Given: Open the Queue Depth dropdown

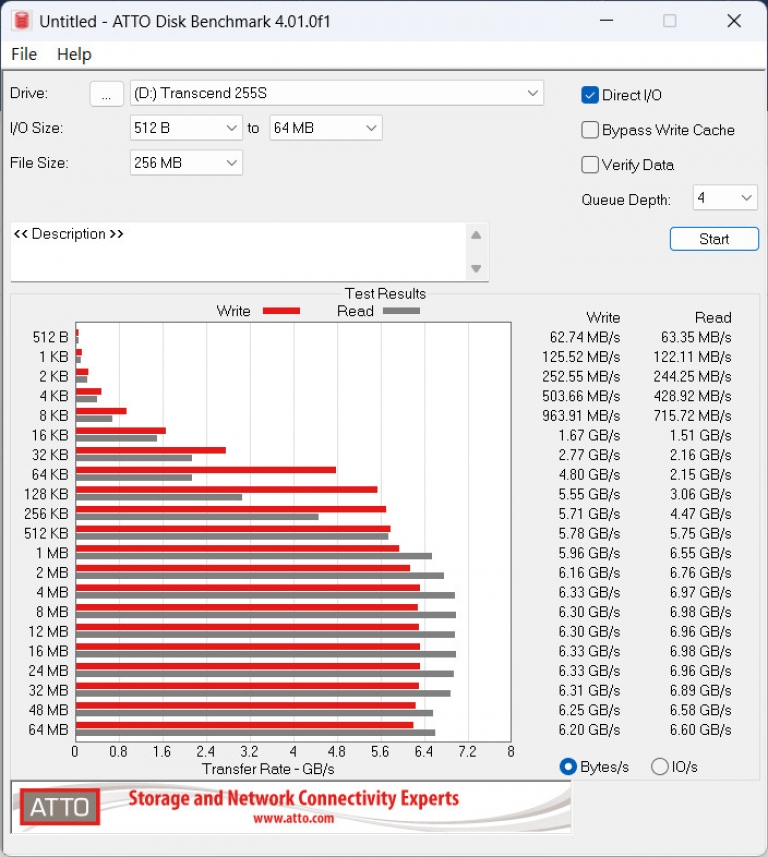Looking at the screenshot, I should [x=725, y=197].
